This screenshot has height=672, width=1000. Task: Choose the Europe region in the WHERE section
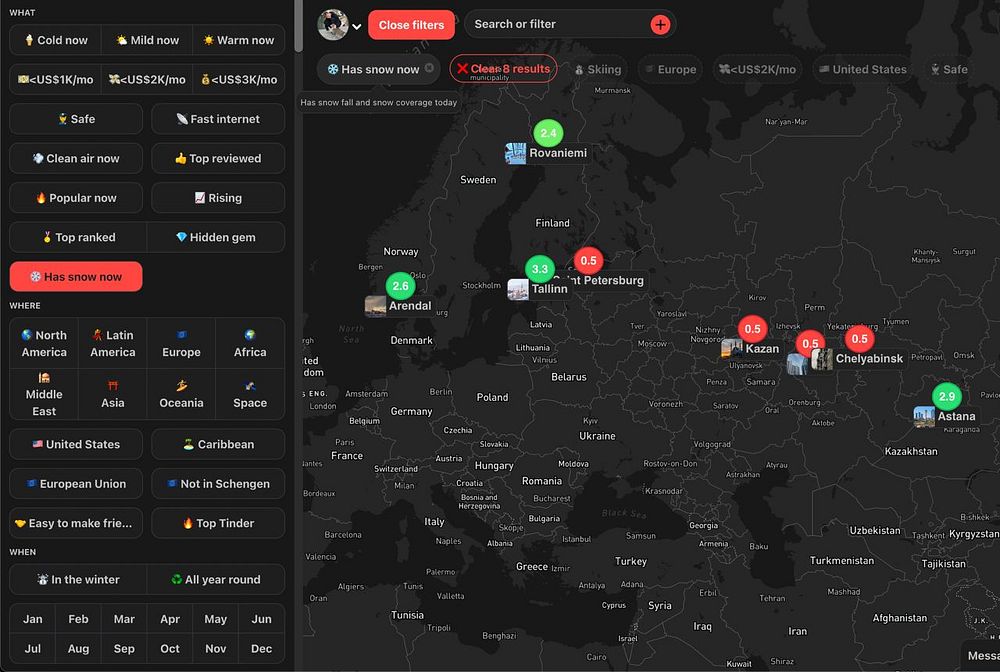(181, 343)
